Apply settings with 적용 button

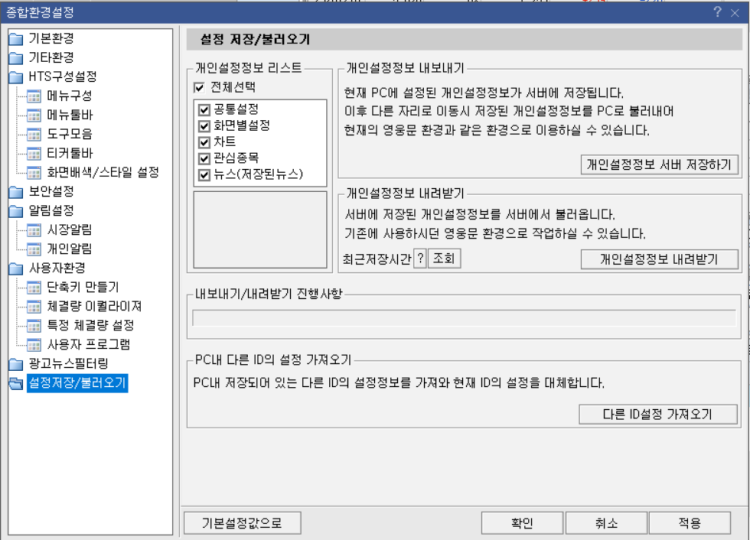pyautogui.click(x=690, y=523)
